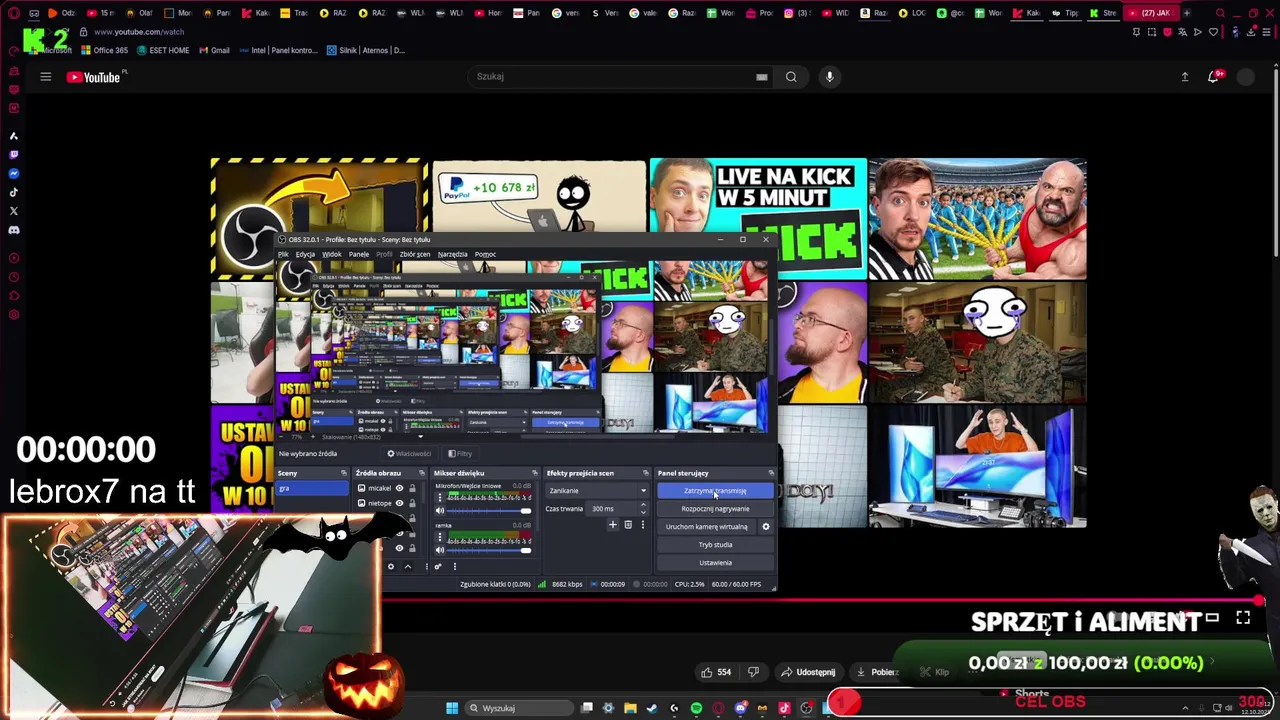Open the Opera sidebar Aria AI icon
1280x720 pixels.
tap(13, 136)
